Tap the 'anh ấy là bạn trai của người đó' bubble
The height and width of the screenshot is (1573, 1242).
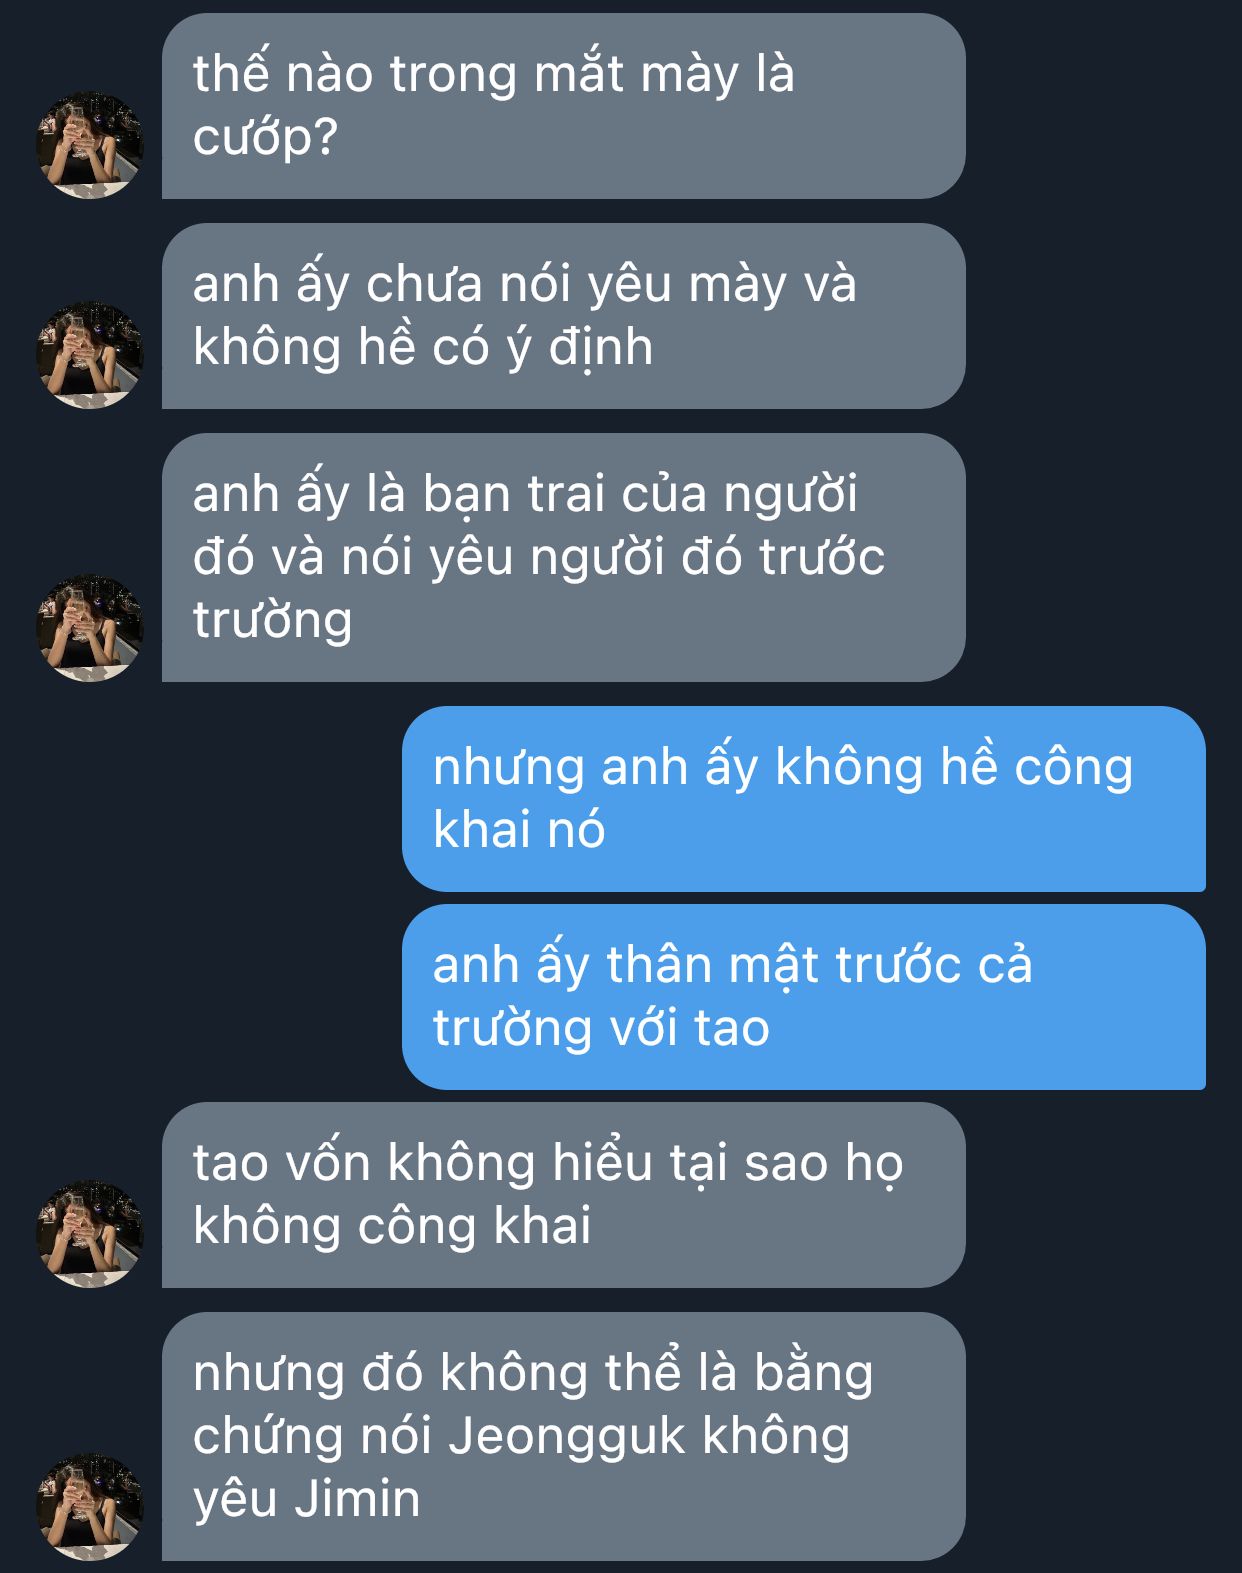coord(564,558)
